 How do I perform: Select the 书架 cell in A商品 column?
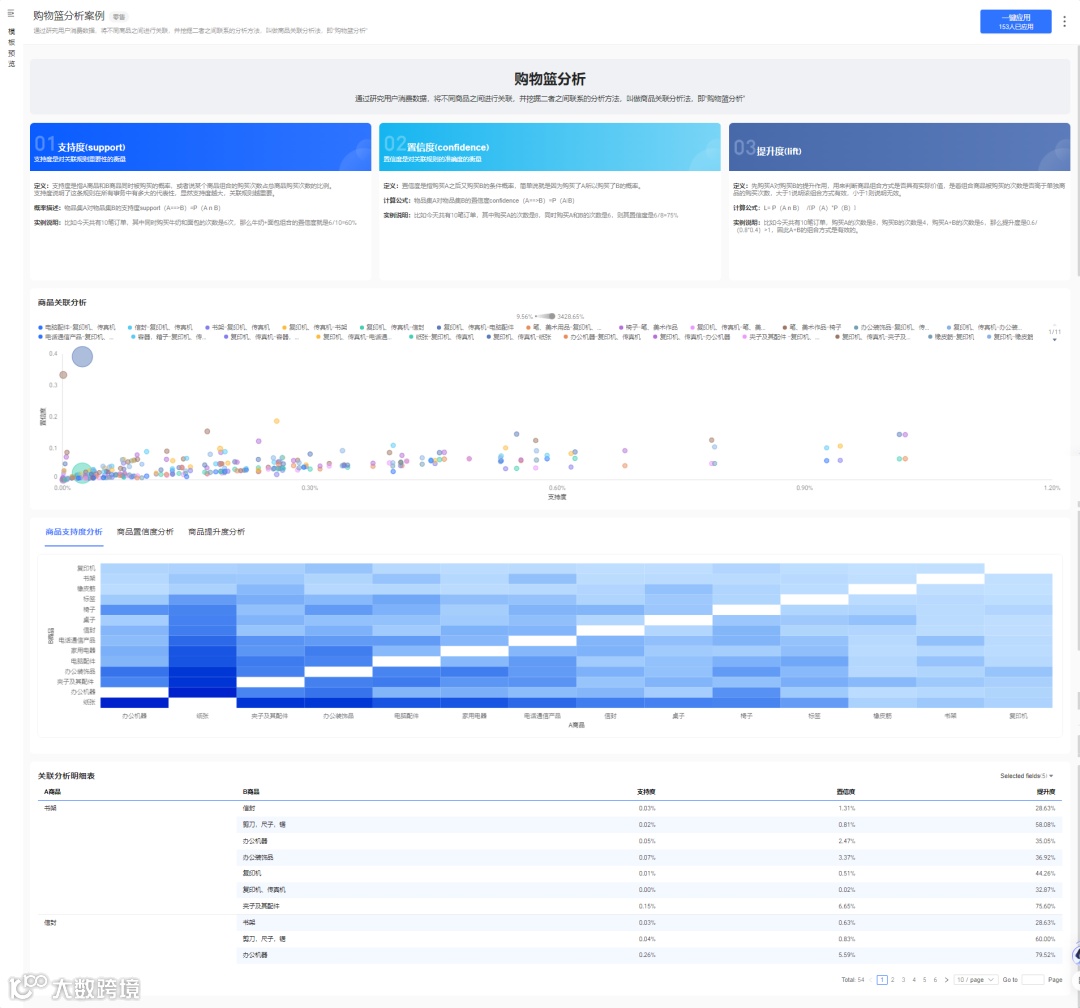point(50,808)
